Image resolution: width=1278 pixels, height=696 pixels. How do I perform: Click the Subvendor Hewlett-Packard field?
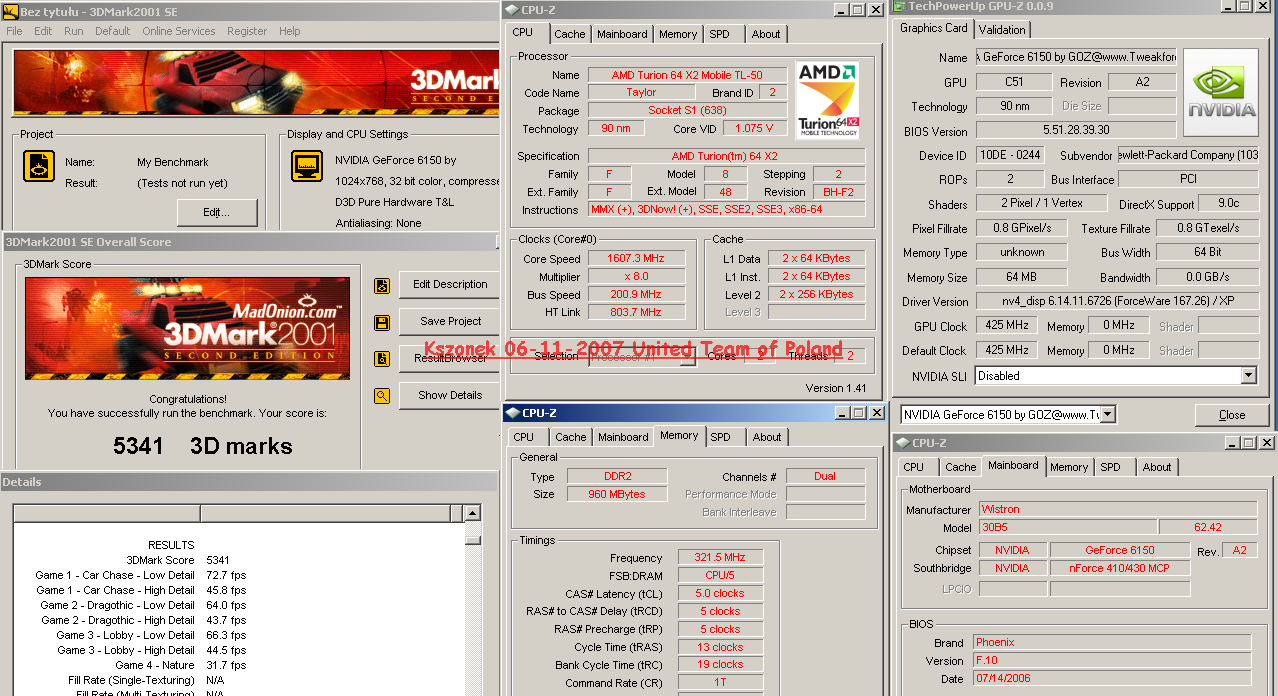1188,155
